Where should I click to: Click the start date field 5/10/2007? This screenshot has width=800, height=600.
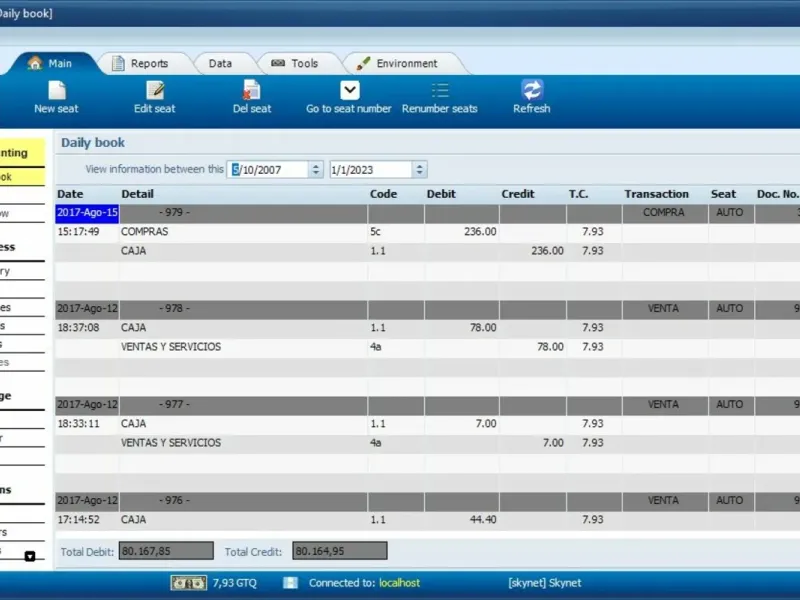(268, 170)
